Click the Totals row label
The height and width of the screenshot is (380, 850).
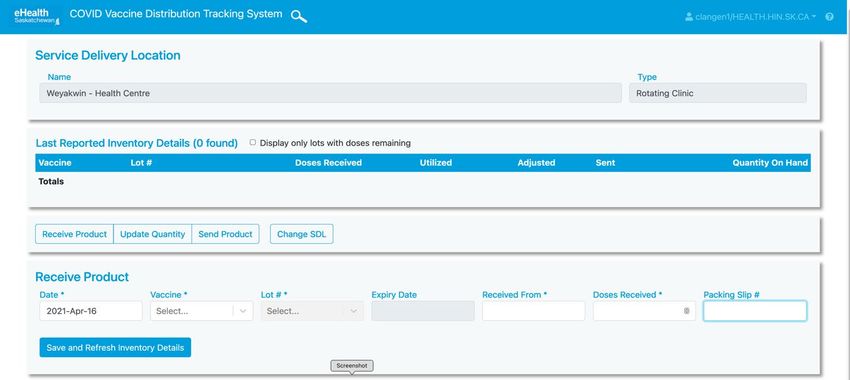pos(51,182)
